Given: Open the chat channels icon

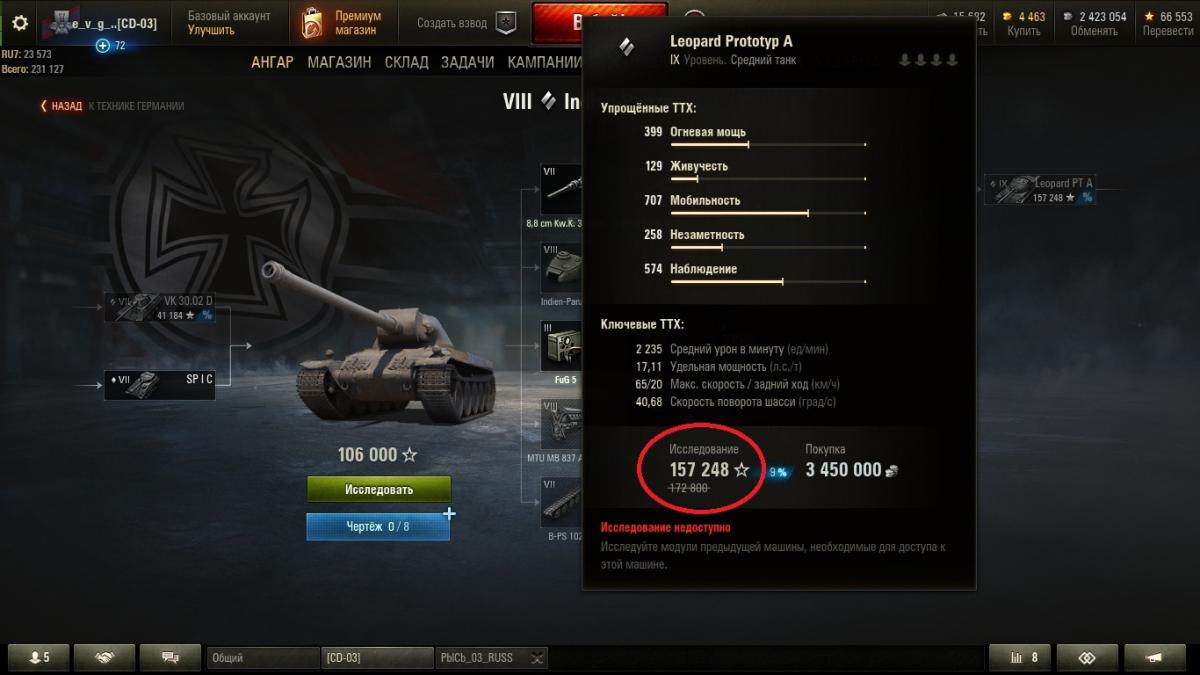Looking at the screenshot, I should point(170,657).
